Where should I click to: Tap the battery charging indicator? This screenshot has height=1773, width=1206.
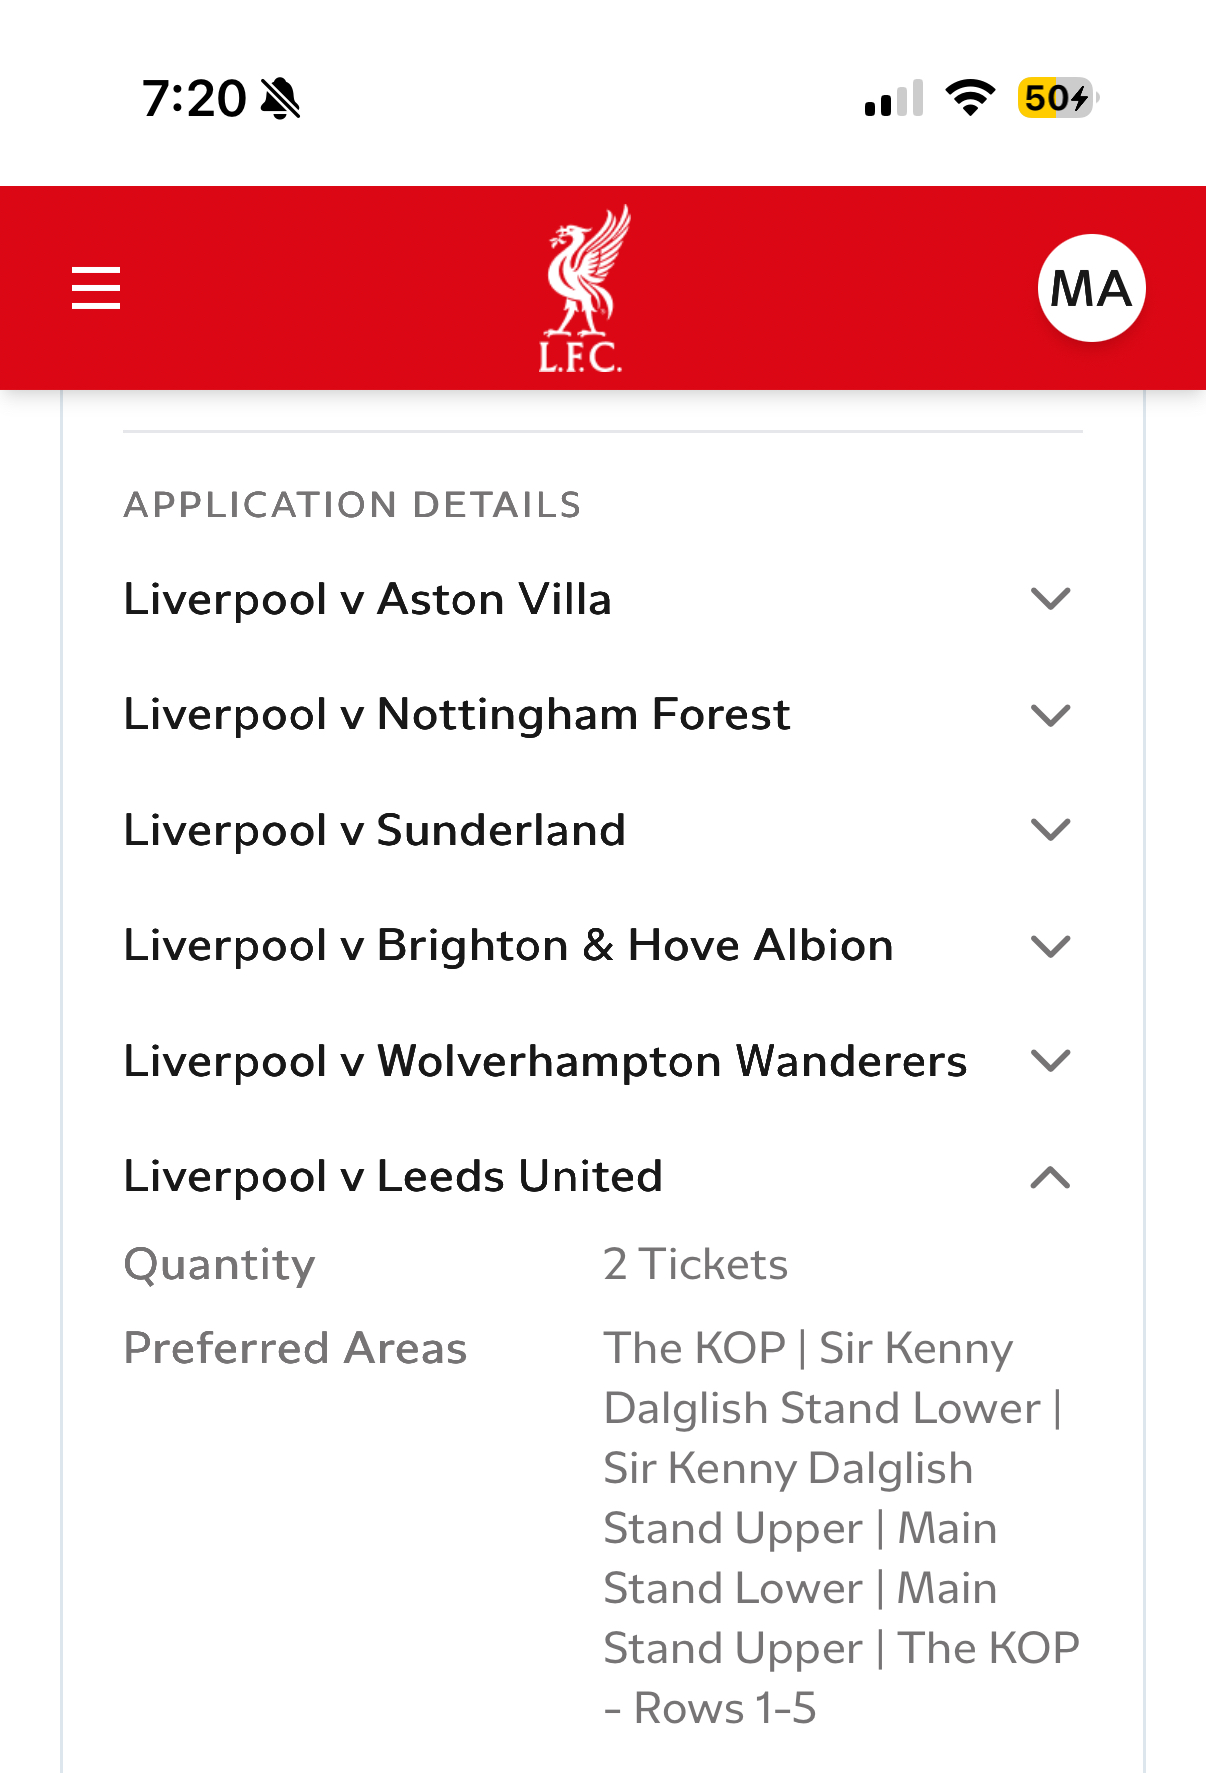pyautogui.click(x=1058, y=98)
